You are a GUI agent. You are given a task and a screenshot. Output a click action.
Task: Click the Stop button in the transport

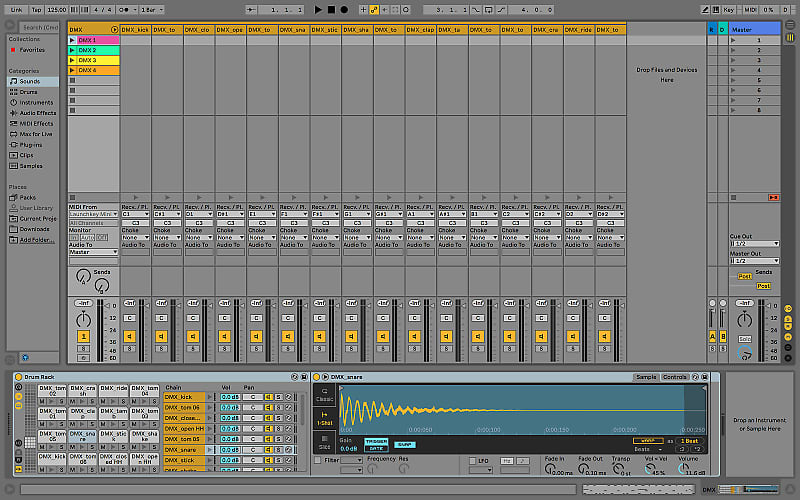(x=331, y=9)
